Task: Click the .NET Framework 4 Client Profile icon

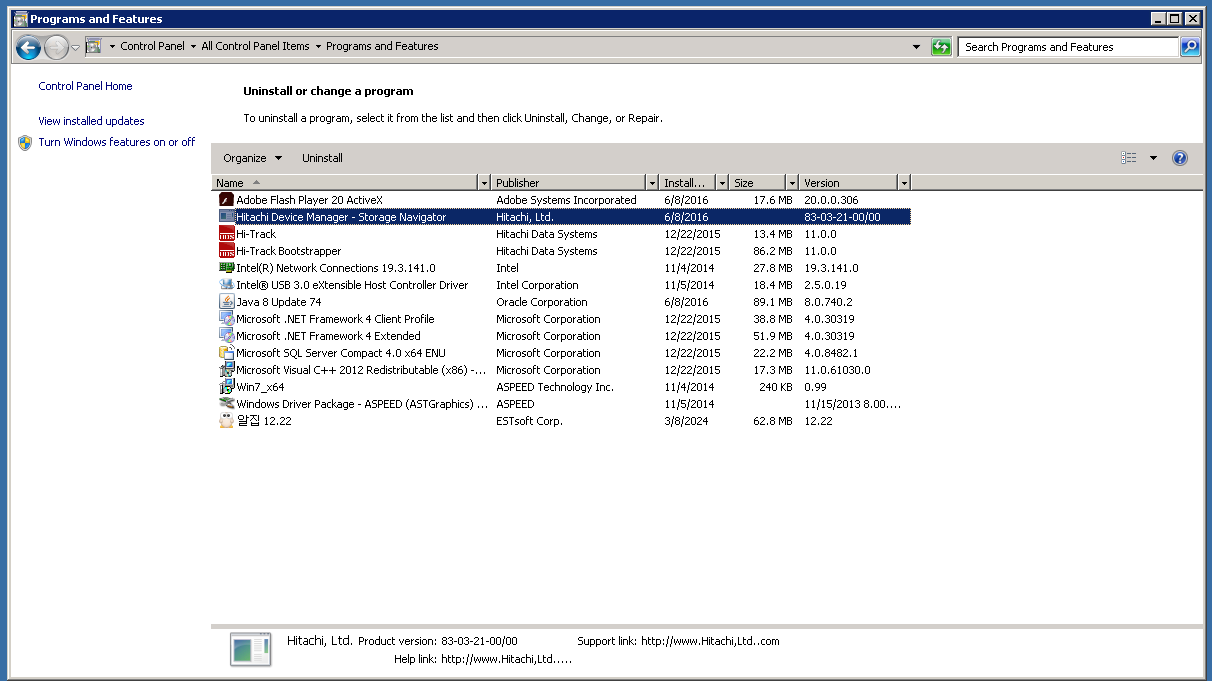Action: [226, 319]
